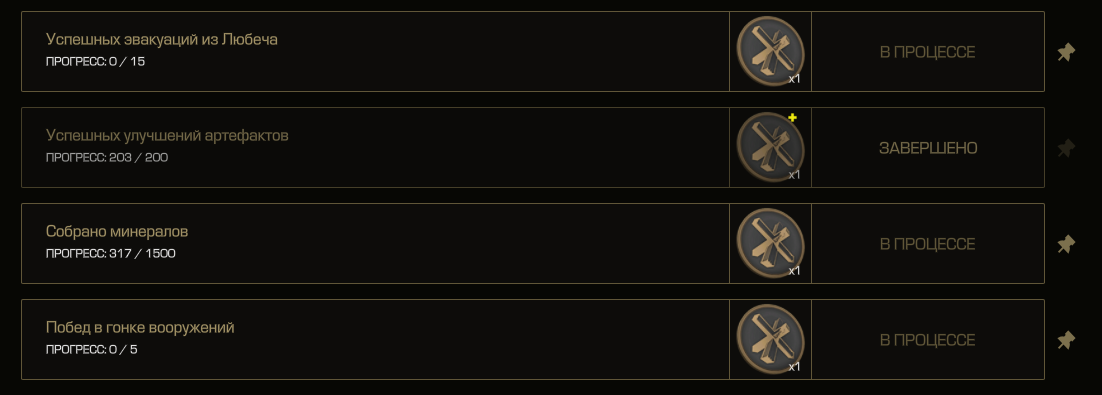
Task: Pin the Побед в гонке вооружений task
Action: 1066,340
